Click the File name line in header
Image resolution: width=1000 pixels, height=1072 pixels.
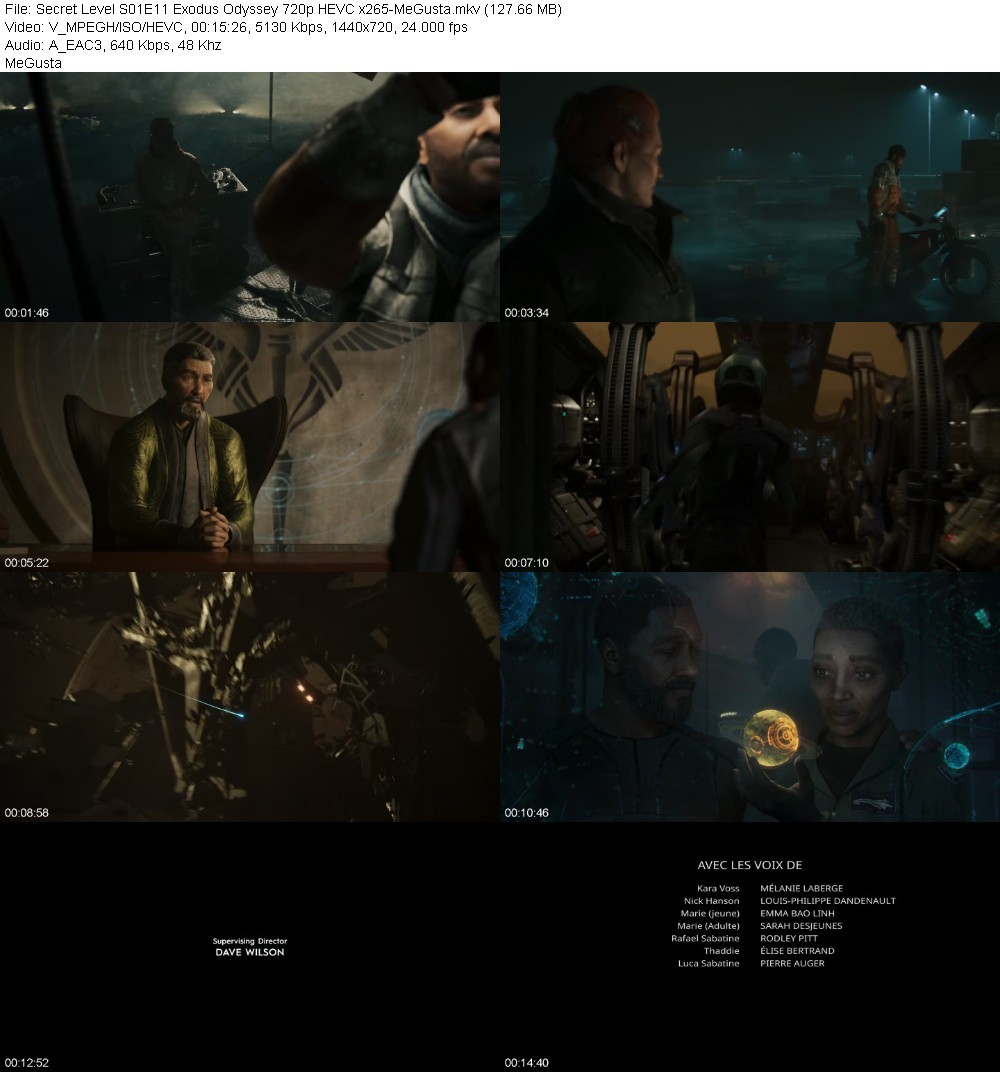pos(283,10)
